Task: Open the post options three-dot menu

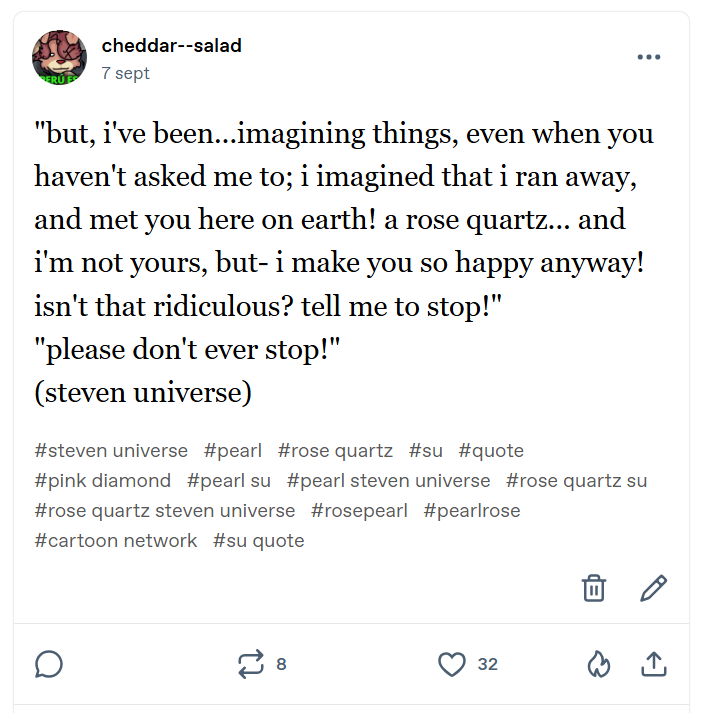Action: 649,57
